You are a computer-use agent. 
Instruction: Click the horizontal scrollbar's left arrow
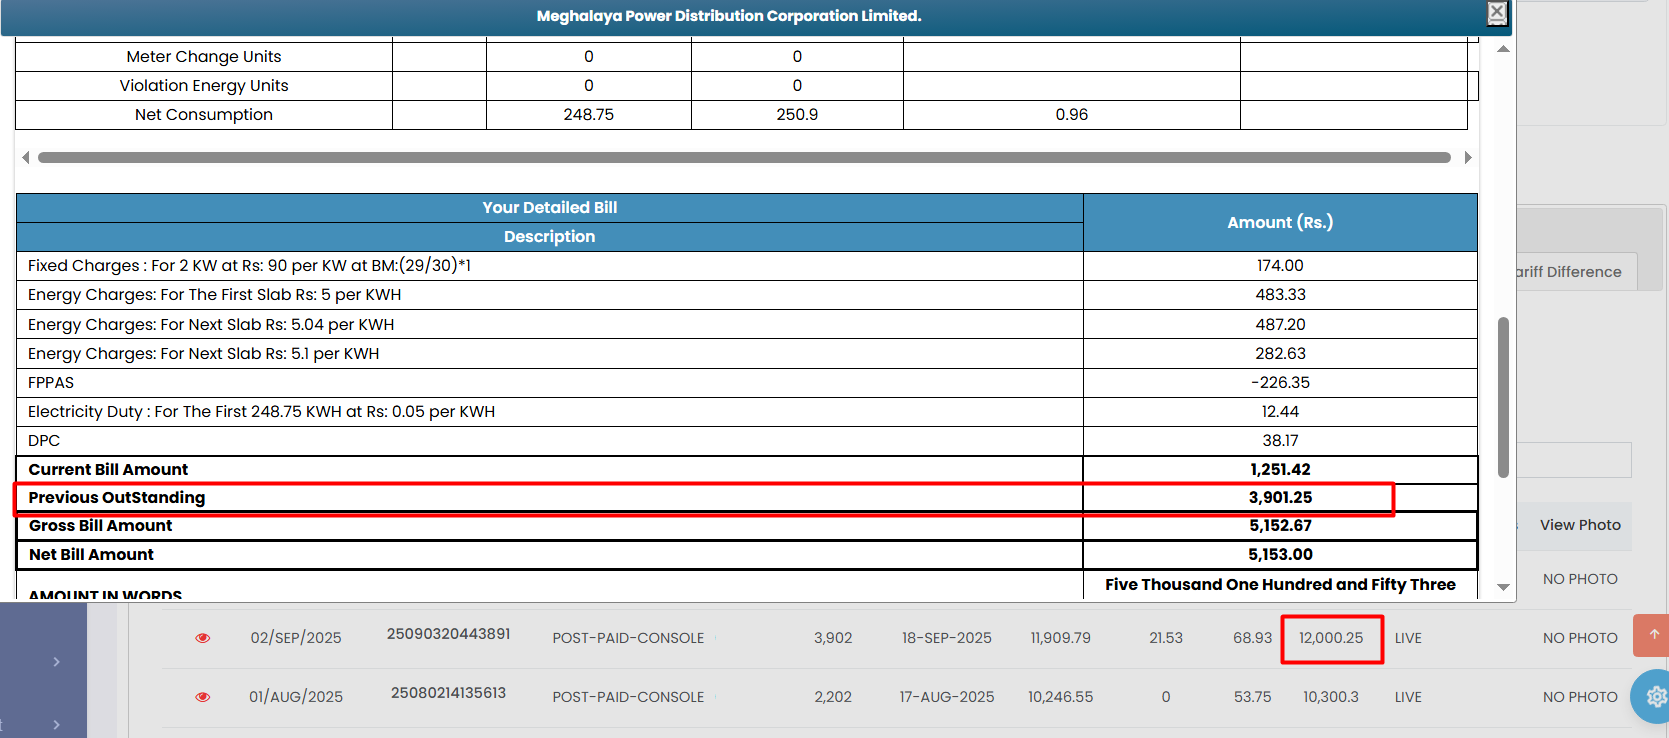(26, 157)
